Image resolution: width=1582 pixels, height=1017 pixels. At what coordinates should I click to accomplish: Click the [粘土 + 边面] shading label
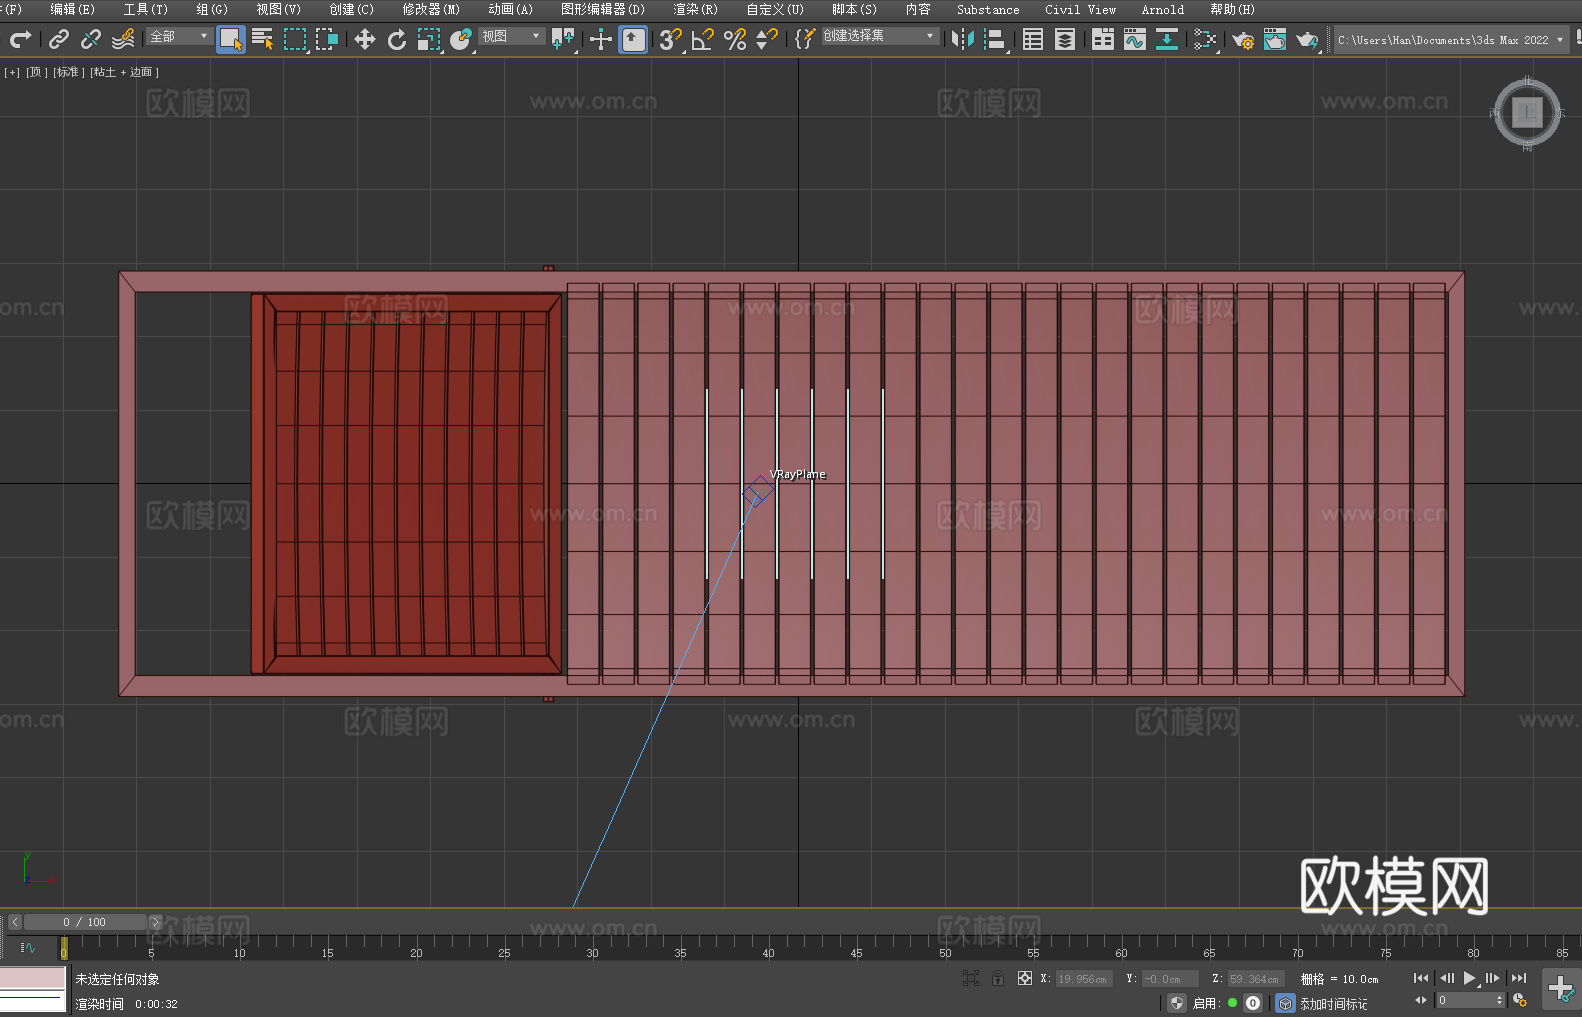pos(124,72)
